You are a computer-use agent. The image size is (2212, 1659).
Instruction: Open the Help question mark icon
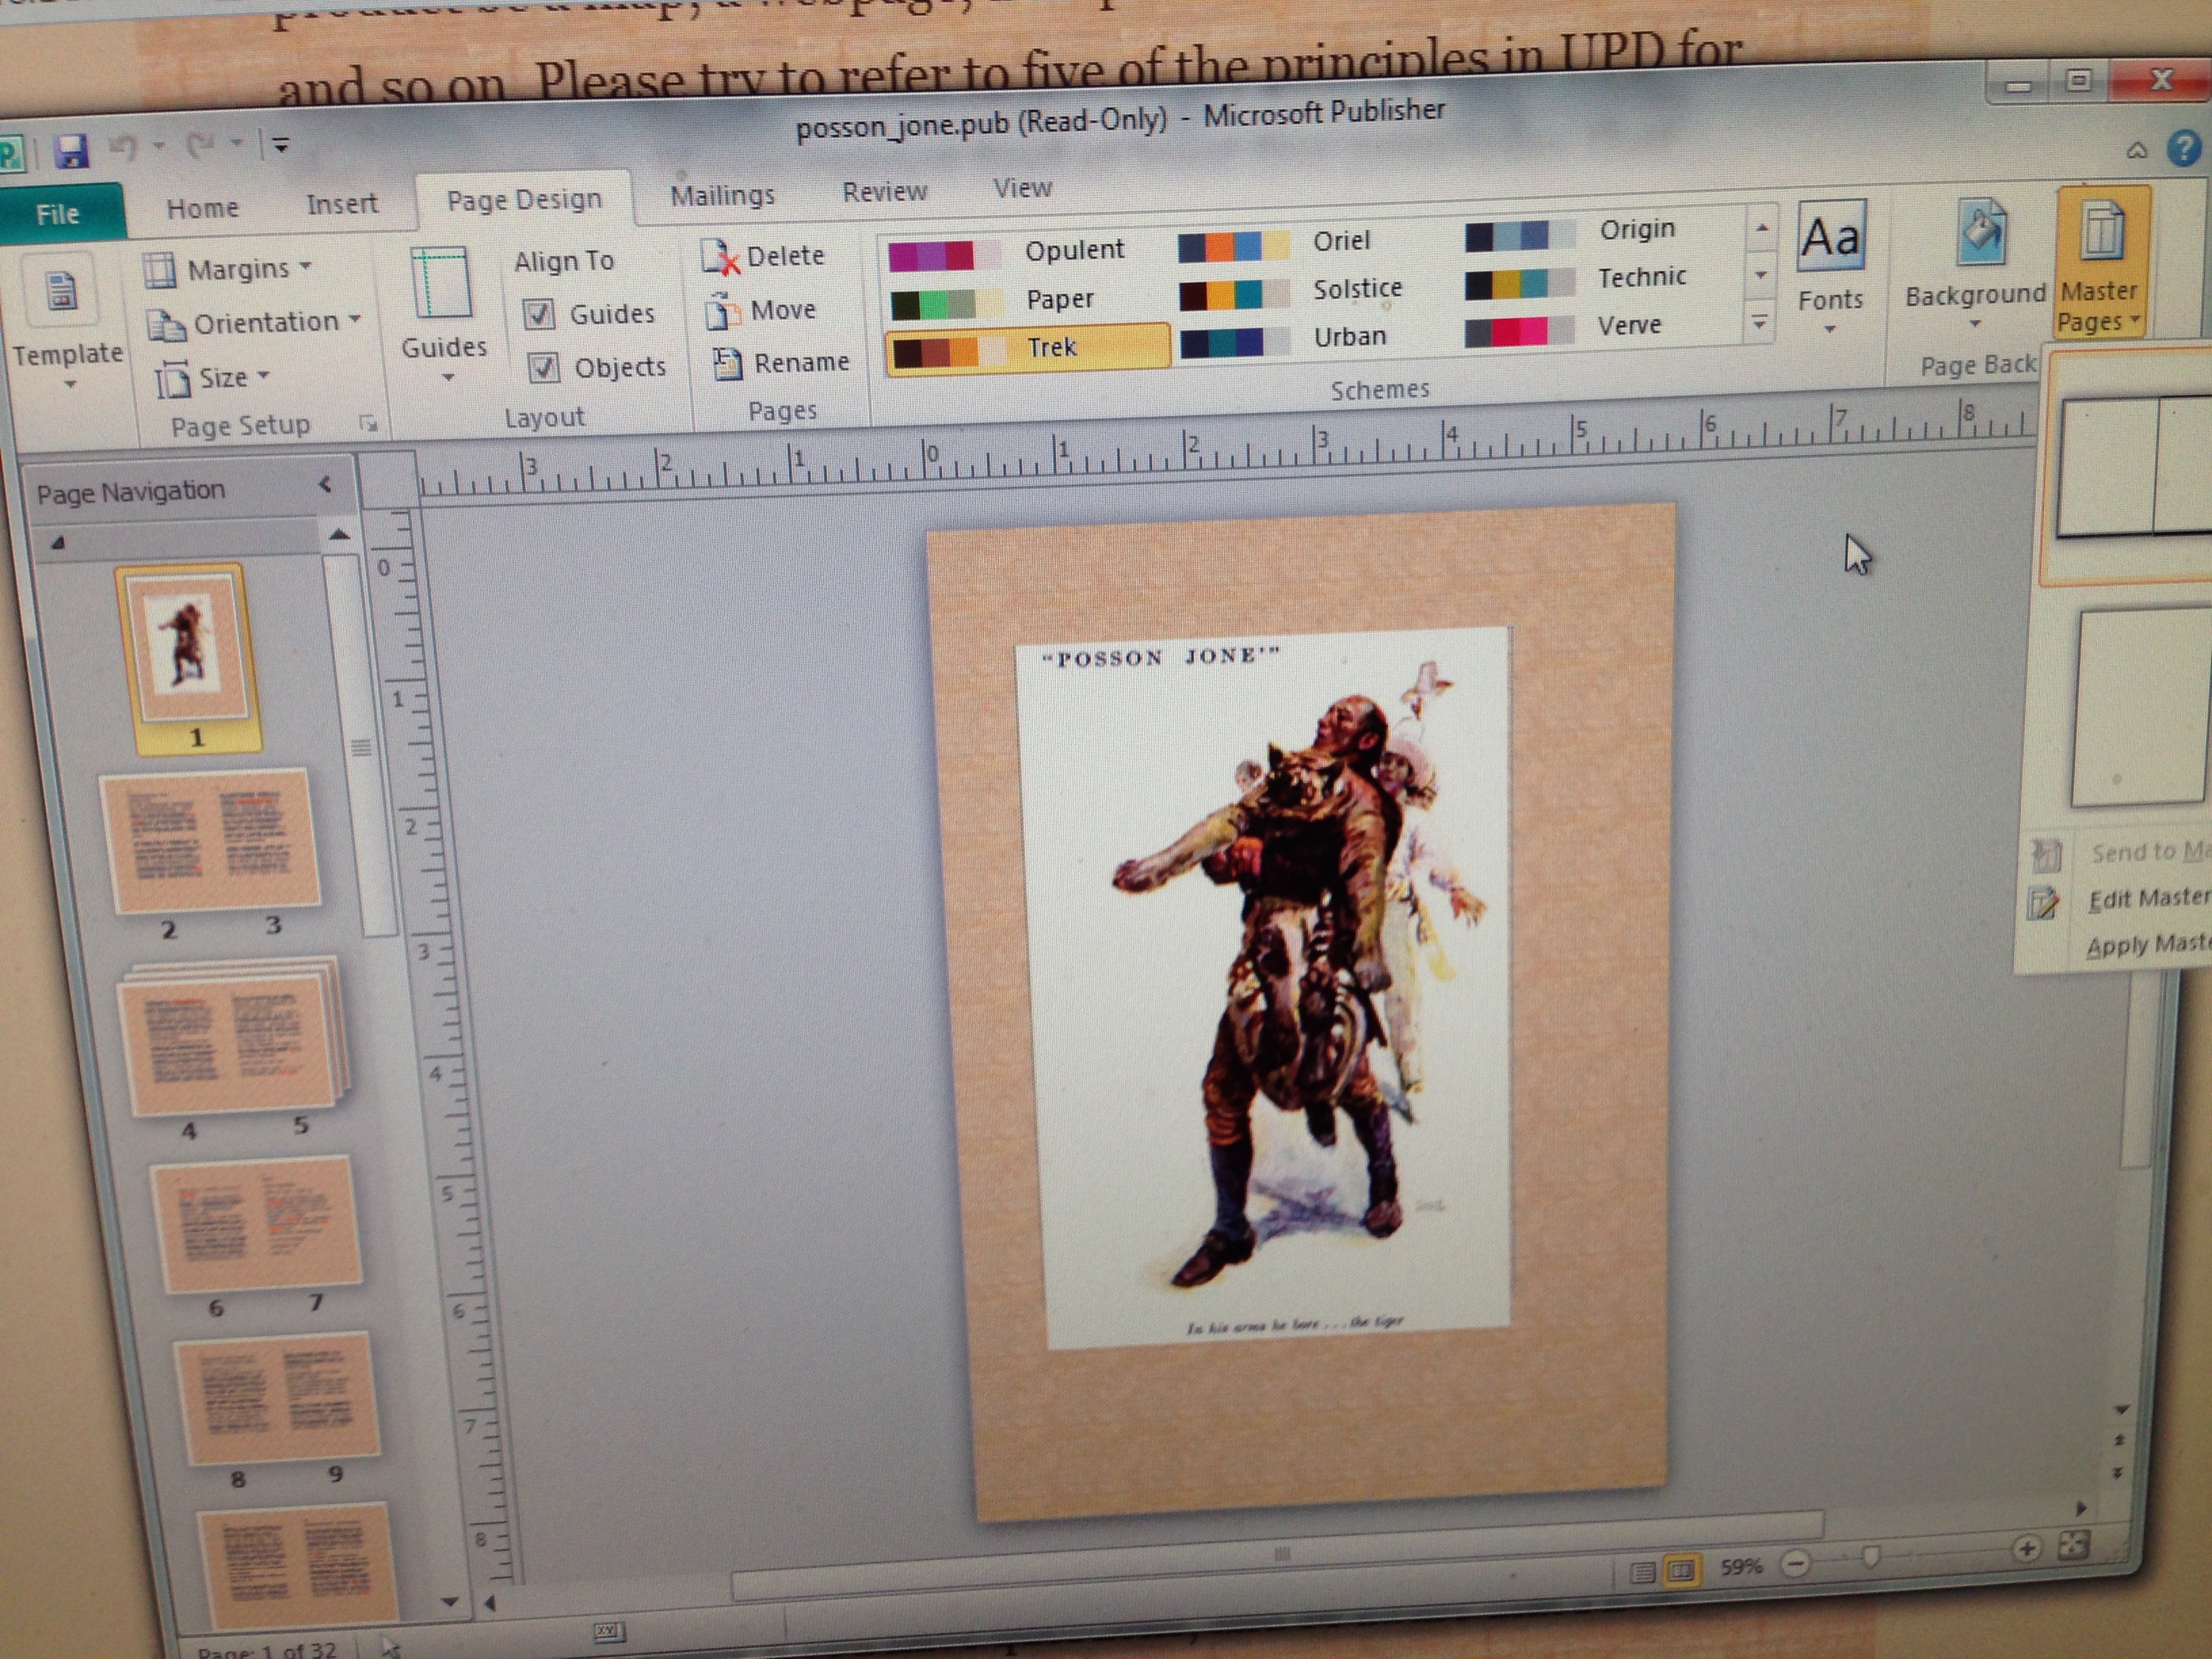[x=2184, y=149]
